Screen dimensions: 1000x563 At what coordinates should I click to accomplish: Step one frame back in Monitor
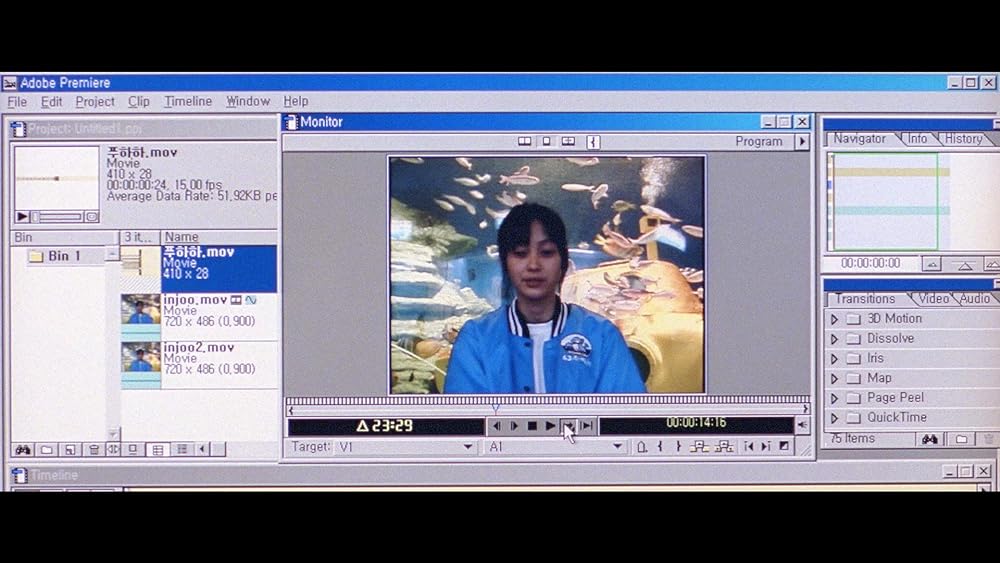[496, 426]
